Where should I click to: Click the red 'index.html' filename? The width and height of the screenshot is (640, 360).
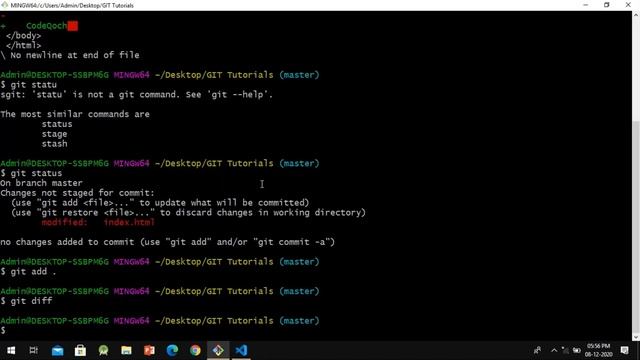pyautogui.click(x=129, y=222)
